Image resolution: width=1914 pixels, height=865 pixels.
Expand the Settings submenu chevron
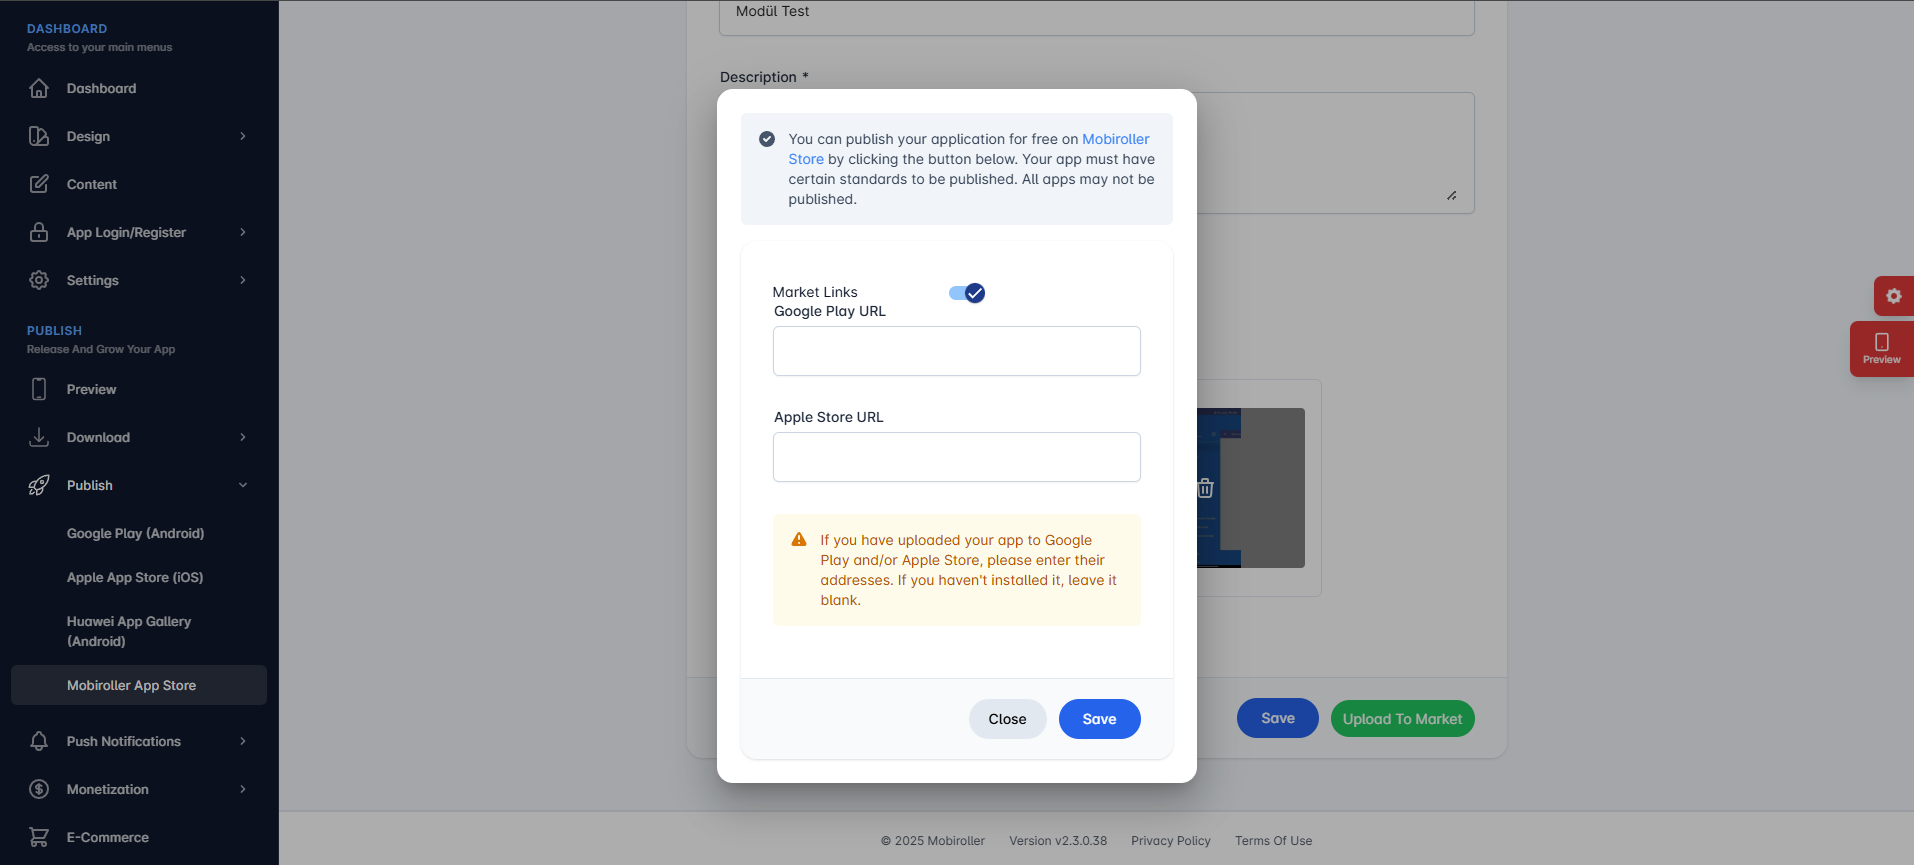[x=243, y=280]
